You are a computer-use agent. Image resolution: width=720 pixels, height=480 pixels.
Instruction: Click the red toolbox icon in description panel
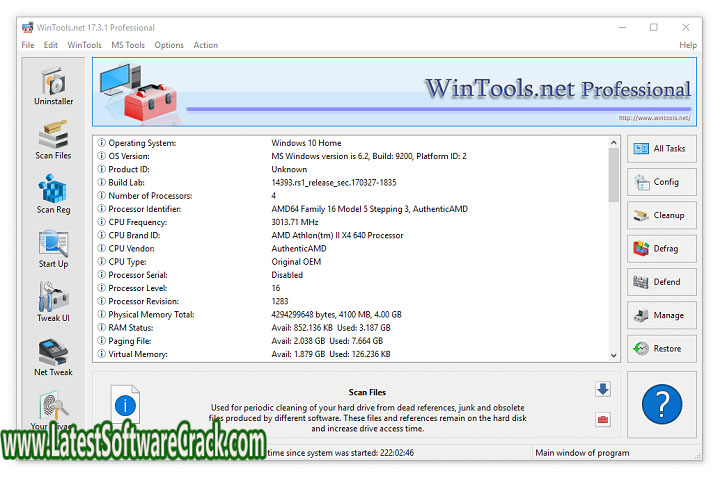coord(603,419)
